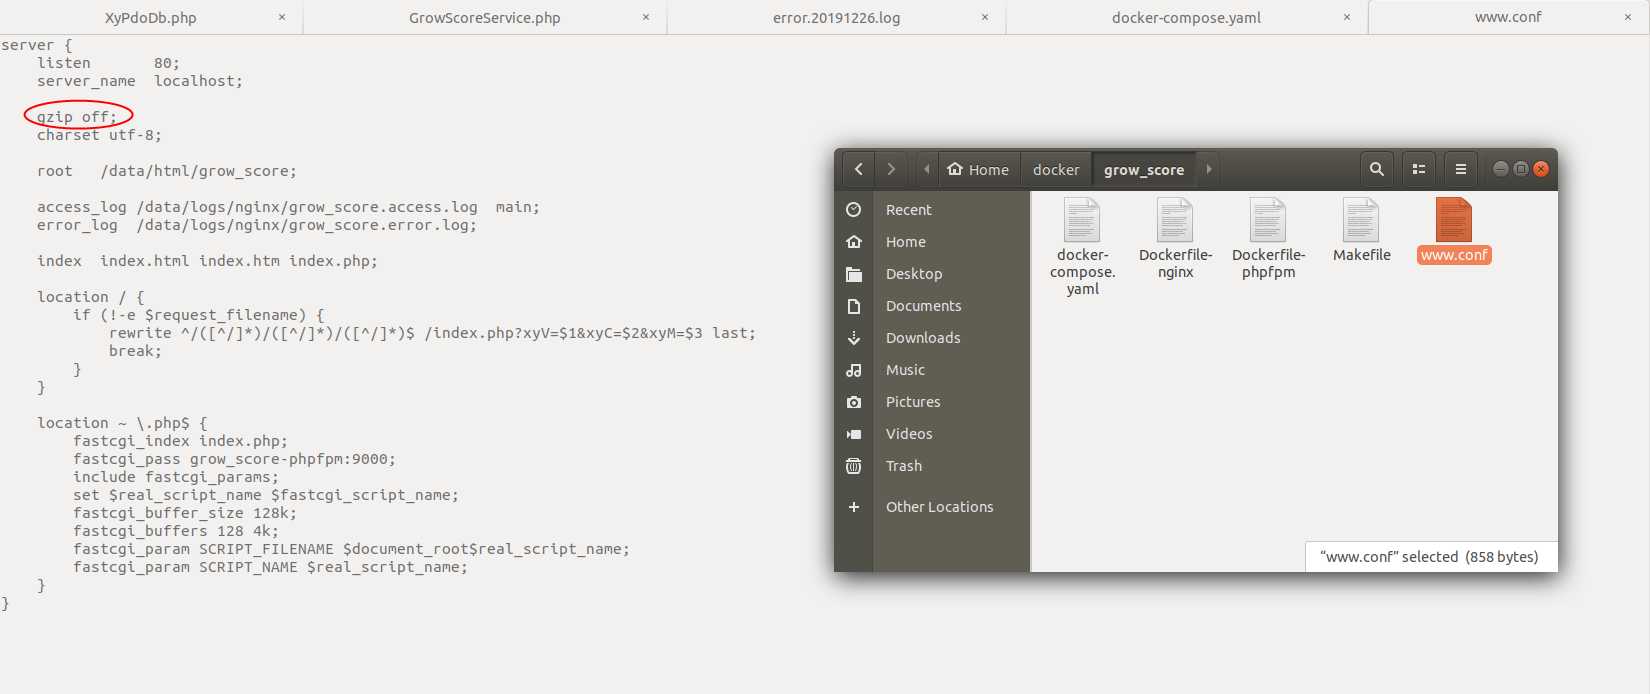Close the file manager window
This screenshot has width=1650, height=694.
point(1541,169)
